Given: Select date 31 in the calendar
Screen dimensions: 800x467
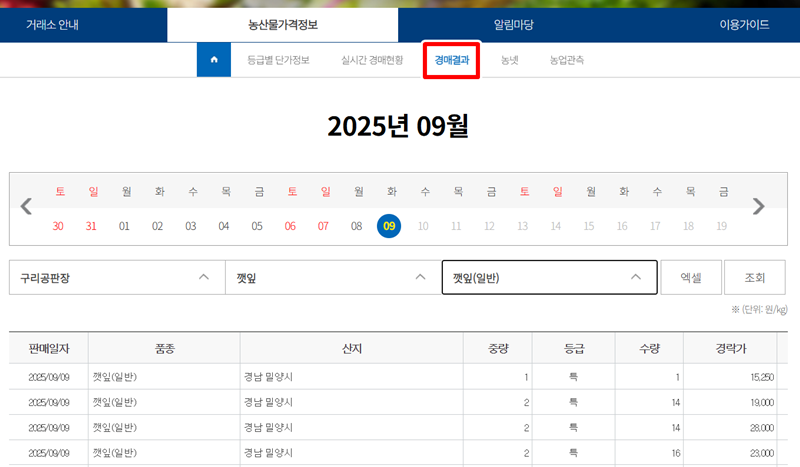Looking at the screenshot, I should 91,226.
